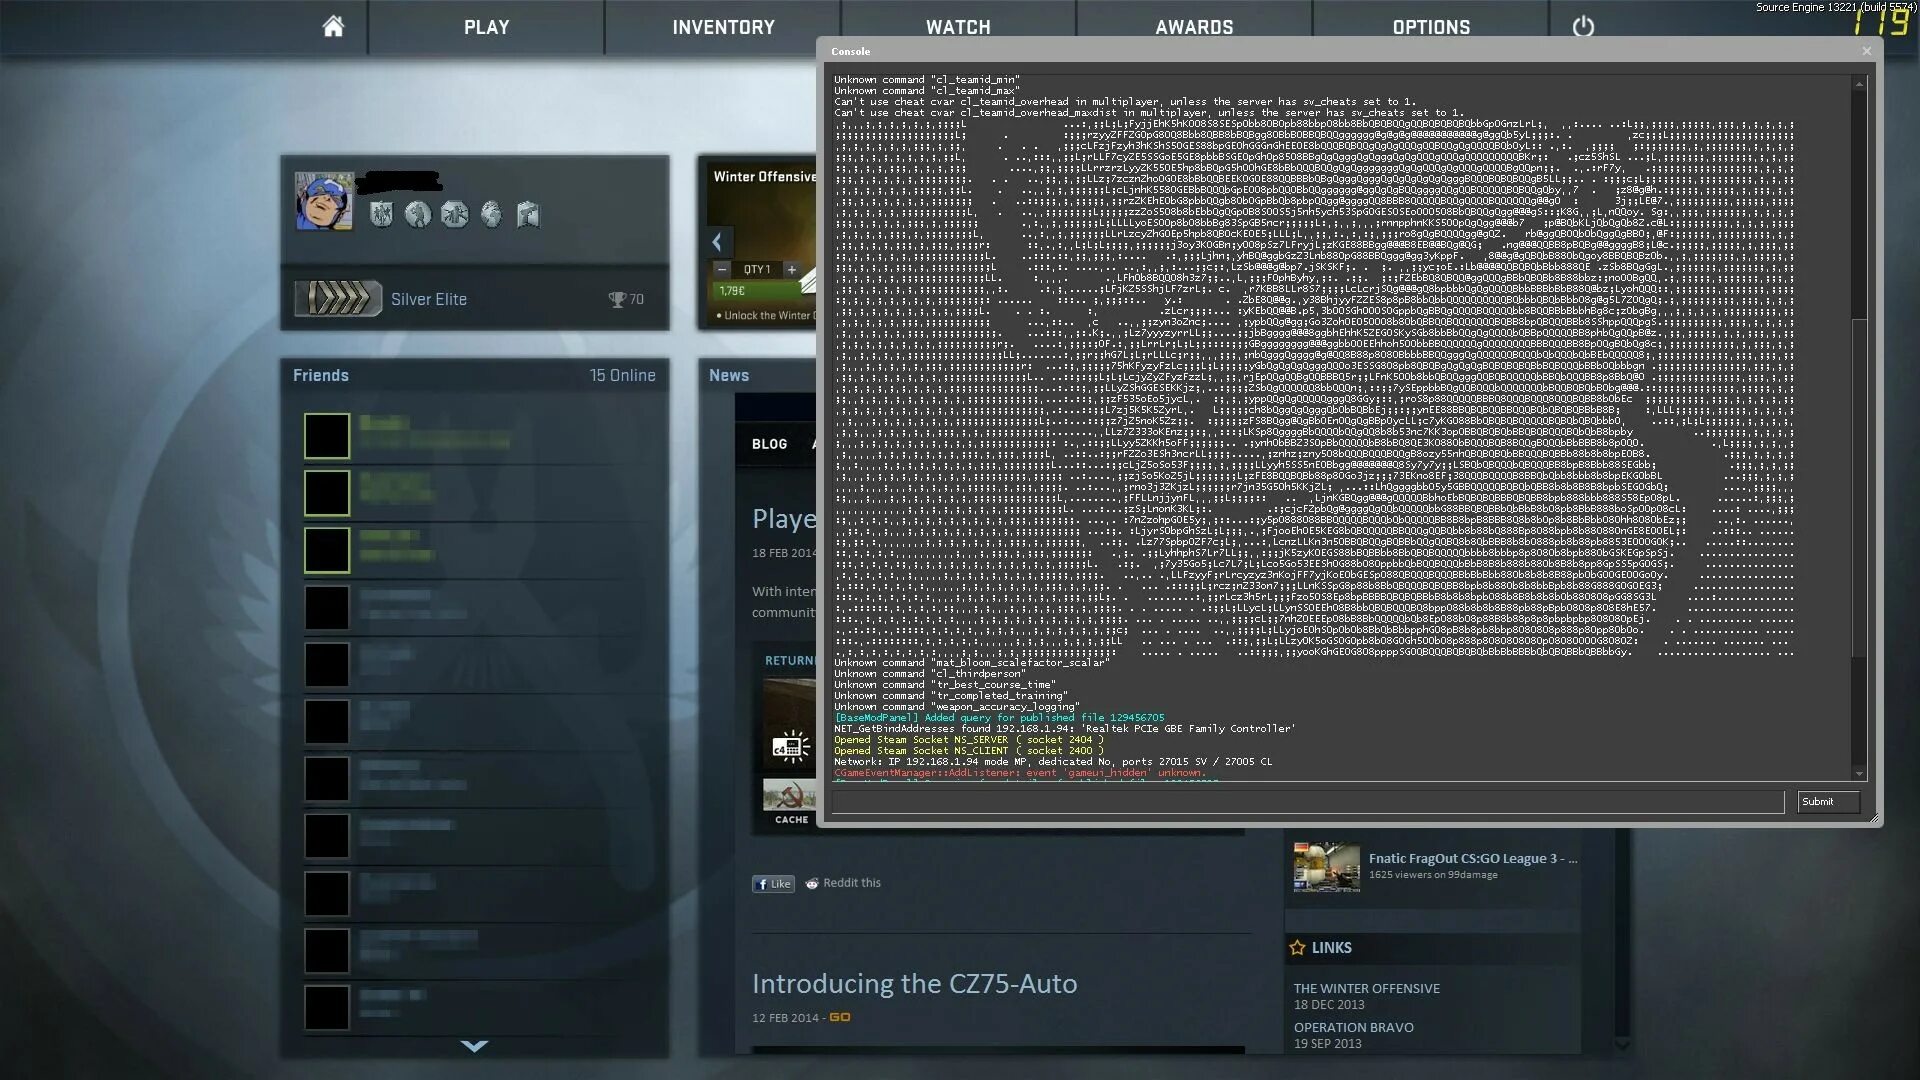Click the Facebook Like button

point(773,882)
